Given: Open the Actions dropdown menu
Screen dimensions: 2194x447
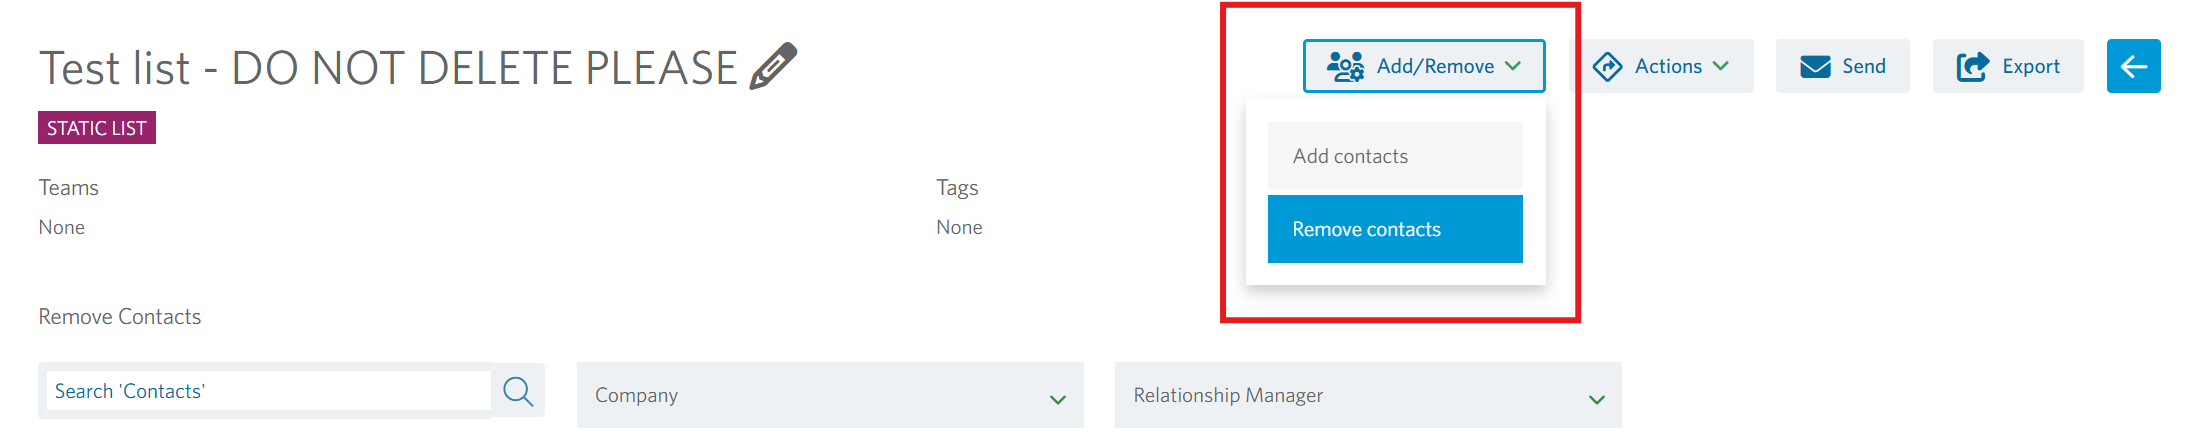Looking at the screenshot, I should tap(1661, 66).
